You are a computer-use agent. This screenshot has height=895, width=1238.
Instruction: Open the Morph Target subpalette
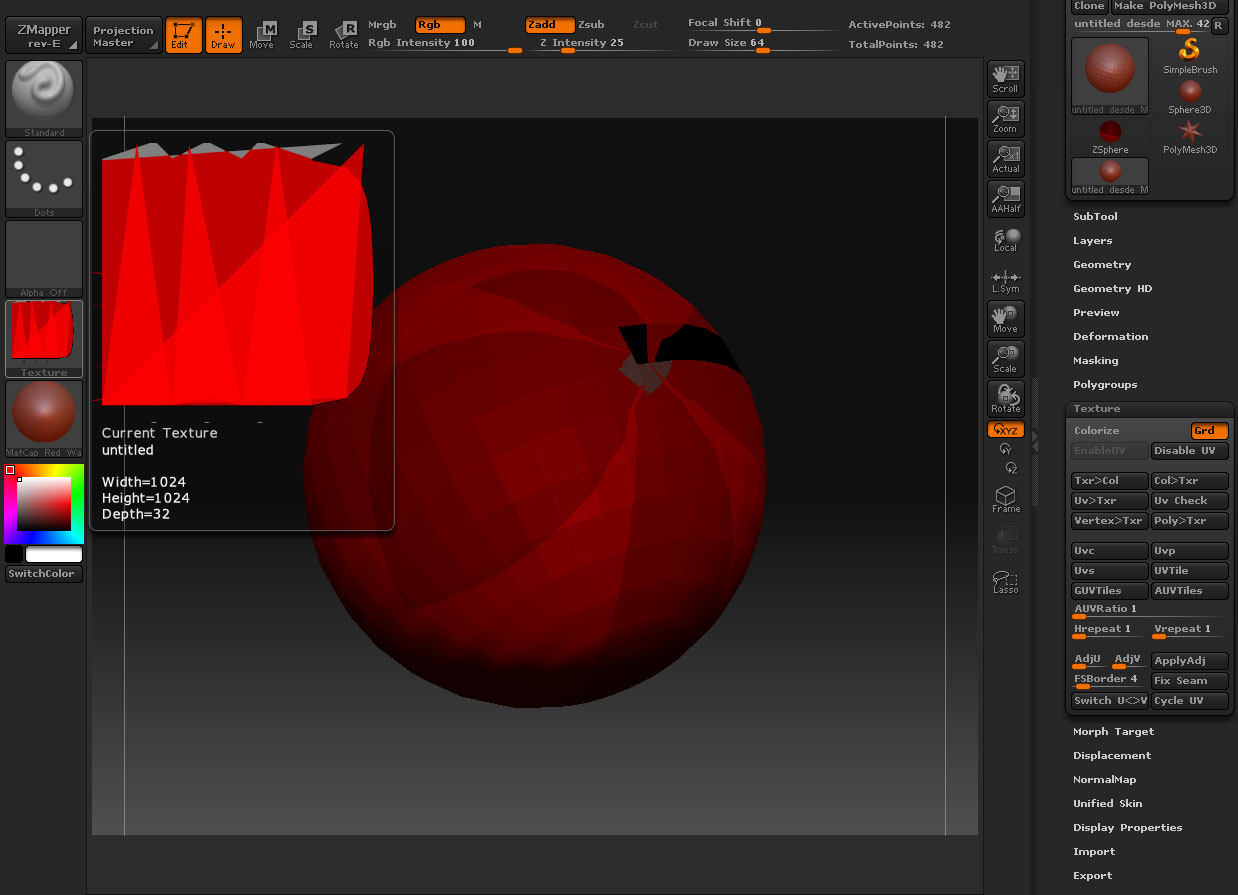1113,732
